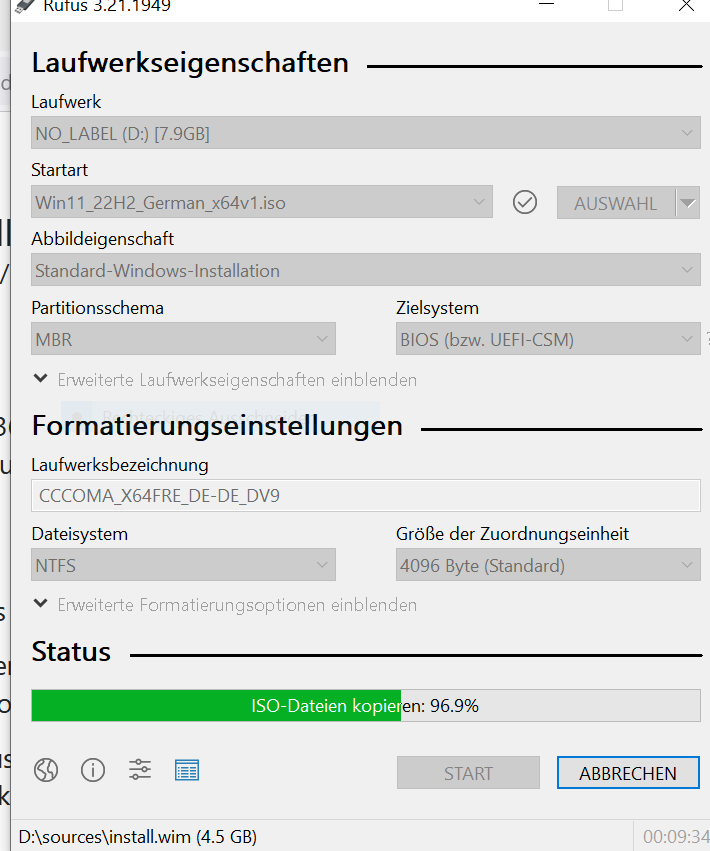Open the Startart ISO selection dropdown

coord(262,202)
